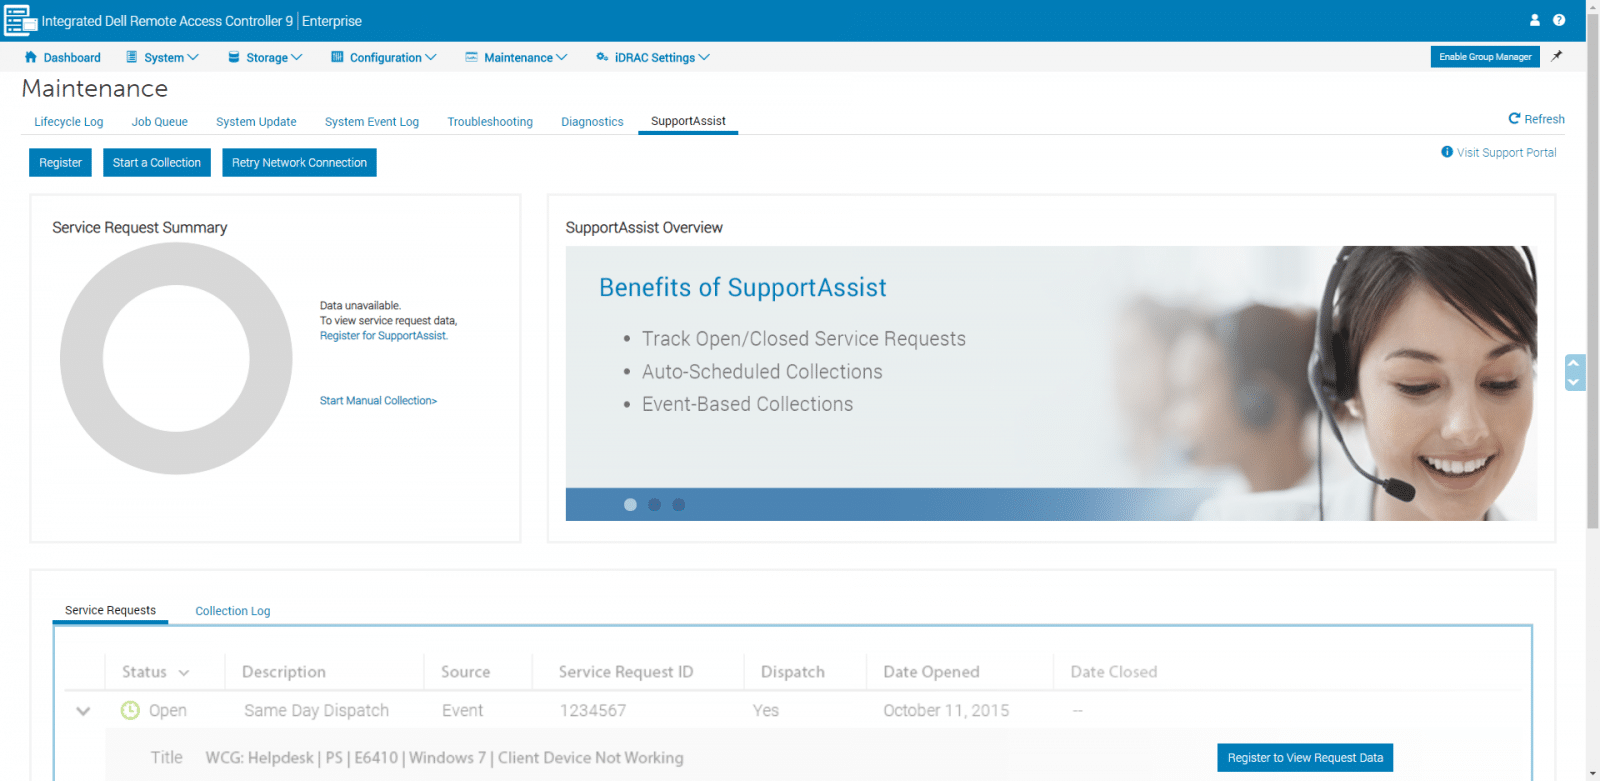
Task: Open the Collection Log tab
Action: tap(233, 611)
